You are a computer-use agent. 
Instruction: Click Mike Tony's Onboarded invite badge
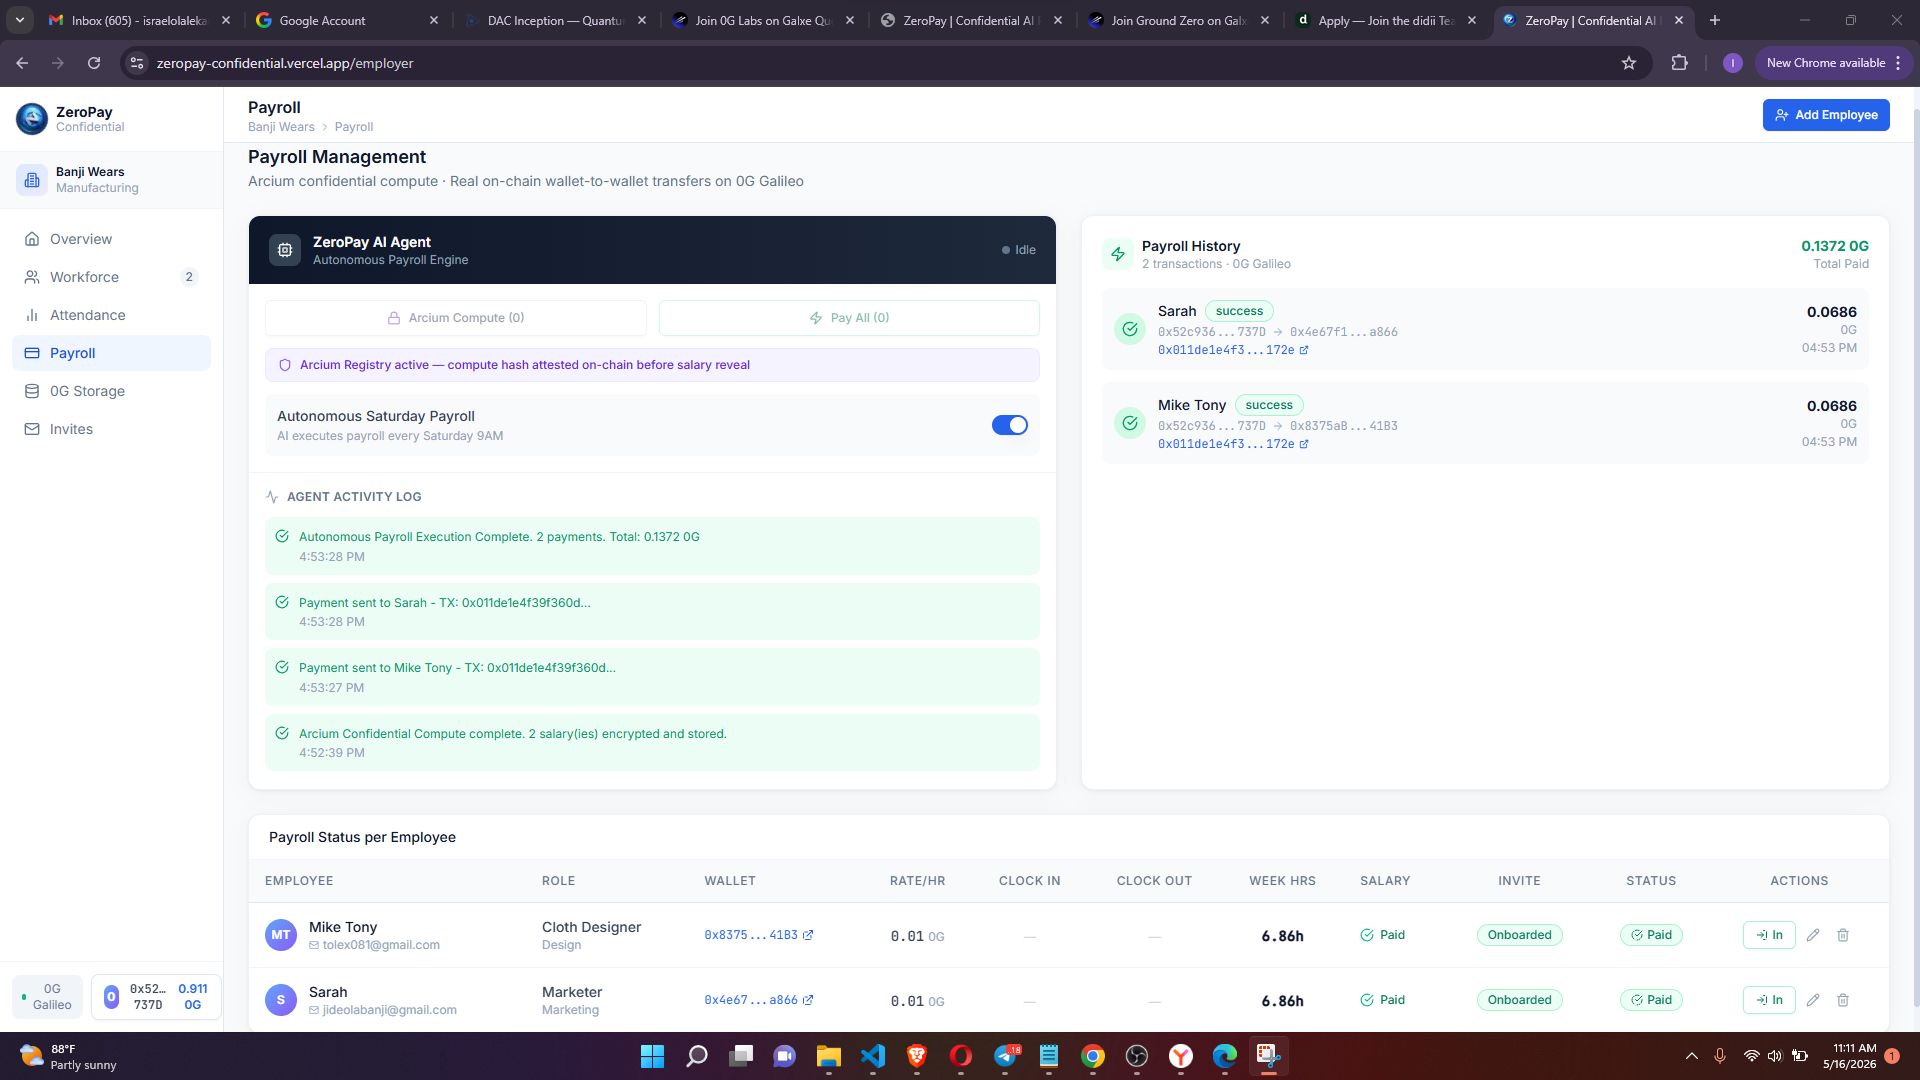[x=1519, y=935]
